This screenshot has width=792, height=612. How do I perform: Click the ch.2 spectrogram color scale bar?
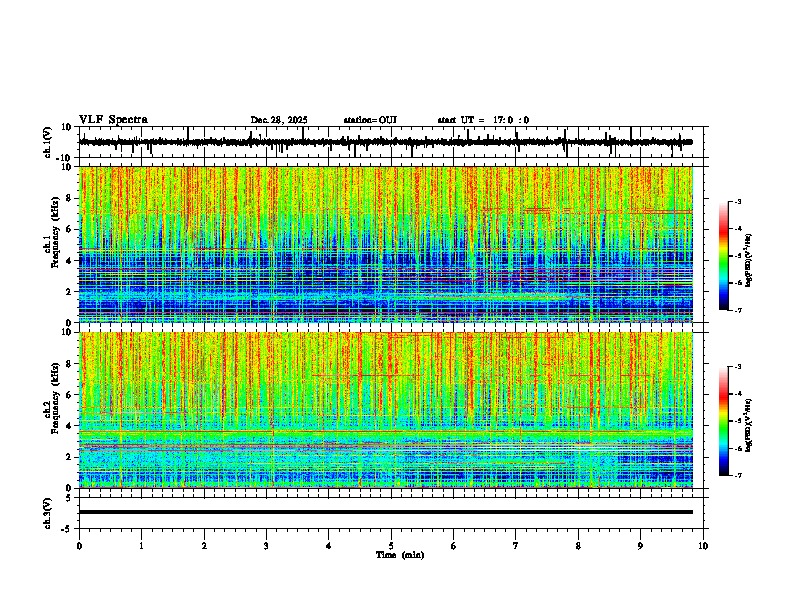724,421
